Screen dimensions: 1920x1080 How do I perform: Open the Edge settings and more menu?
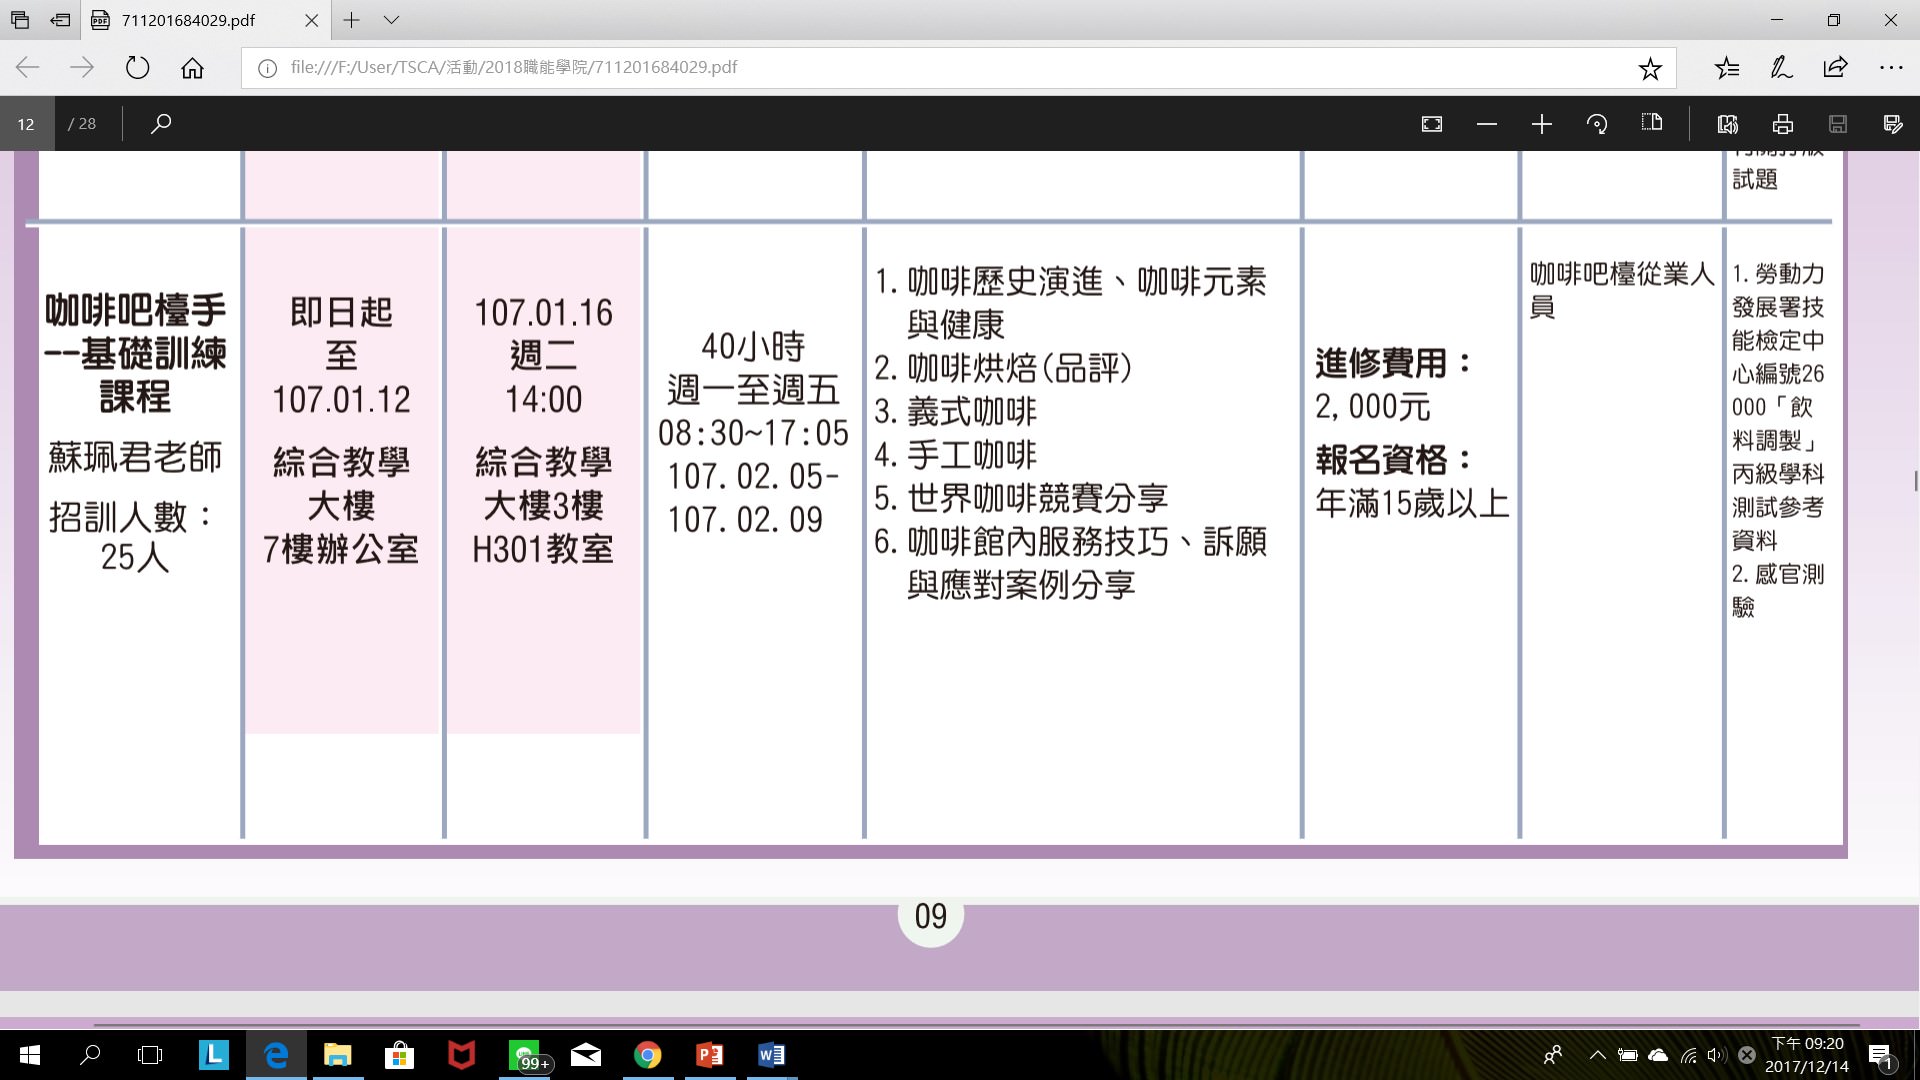(1890, 68)
